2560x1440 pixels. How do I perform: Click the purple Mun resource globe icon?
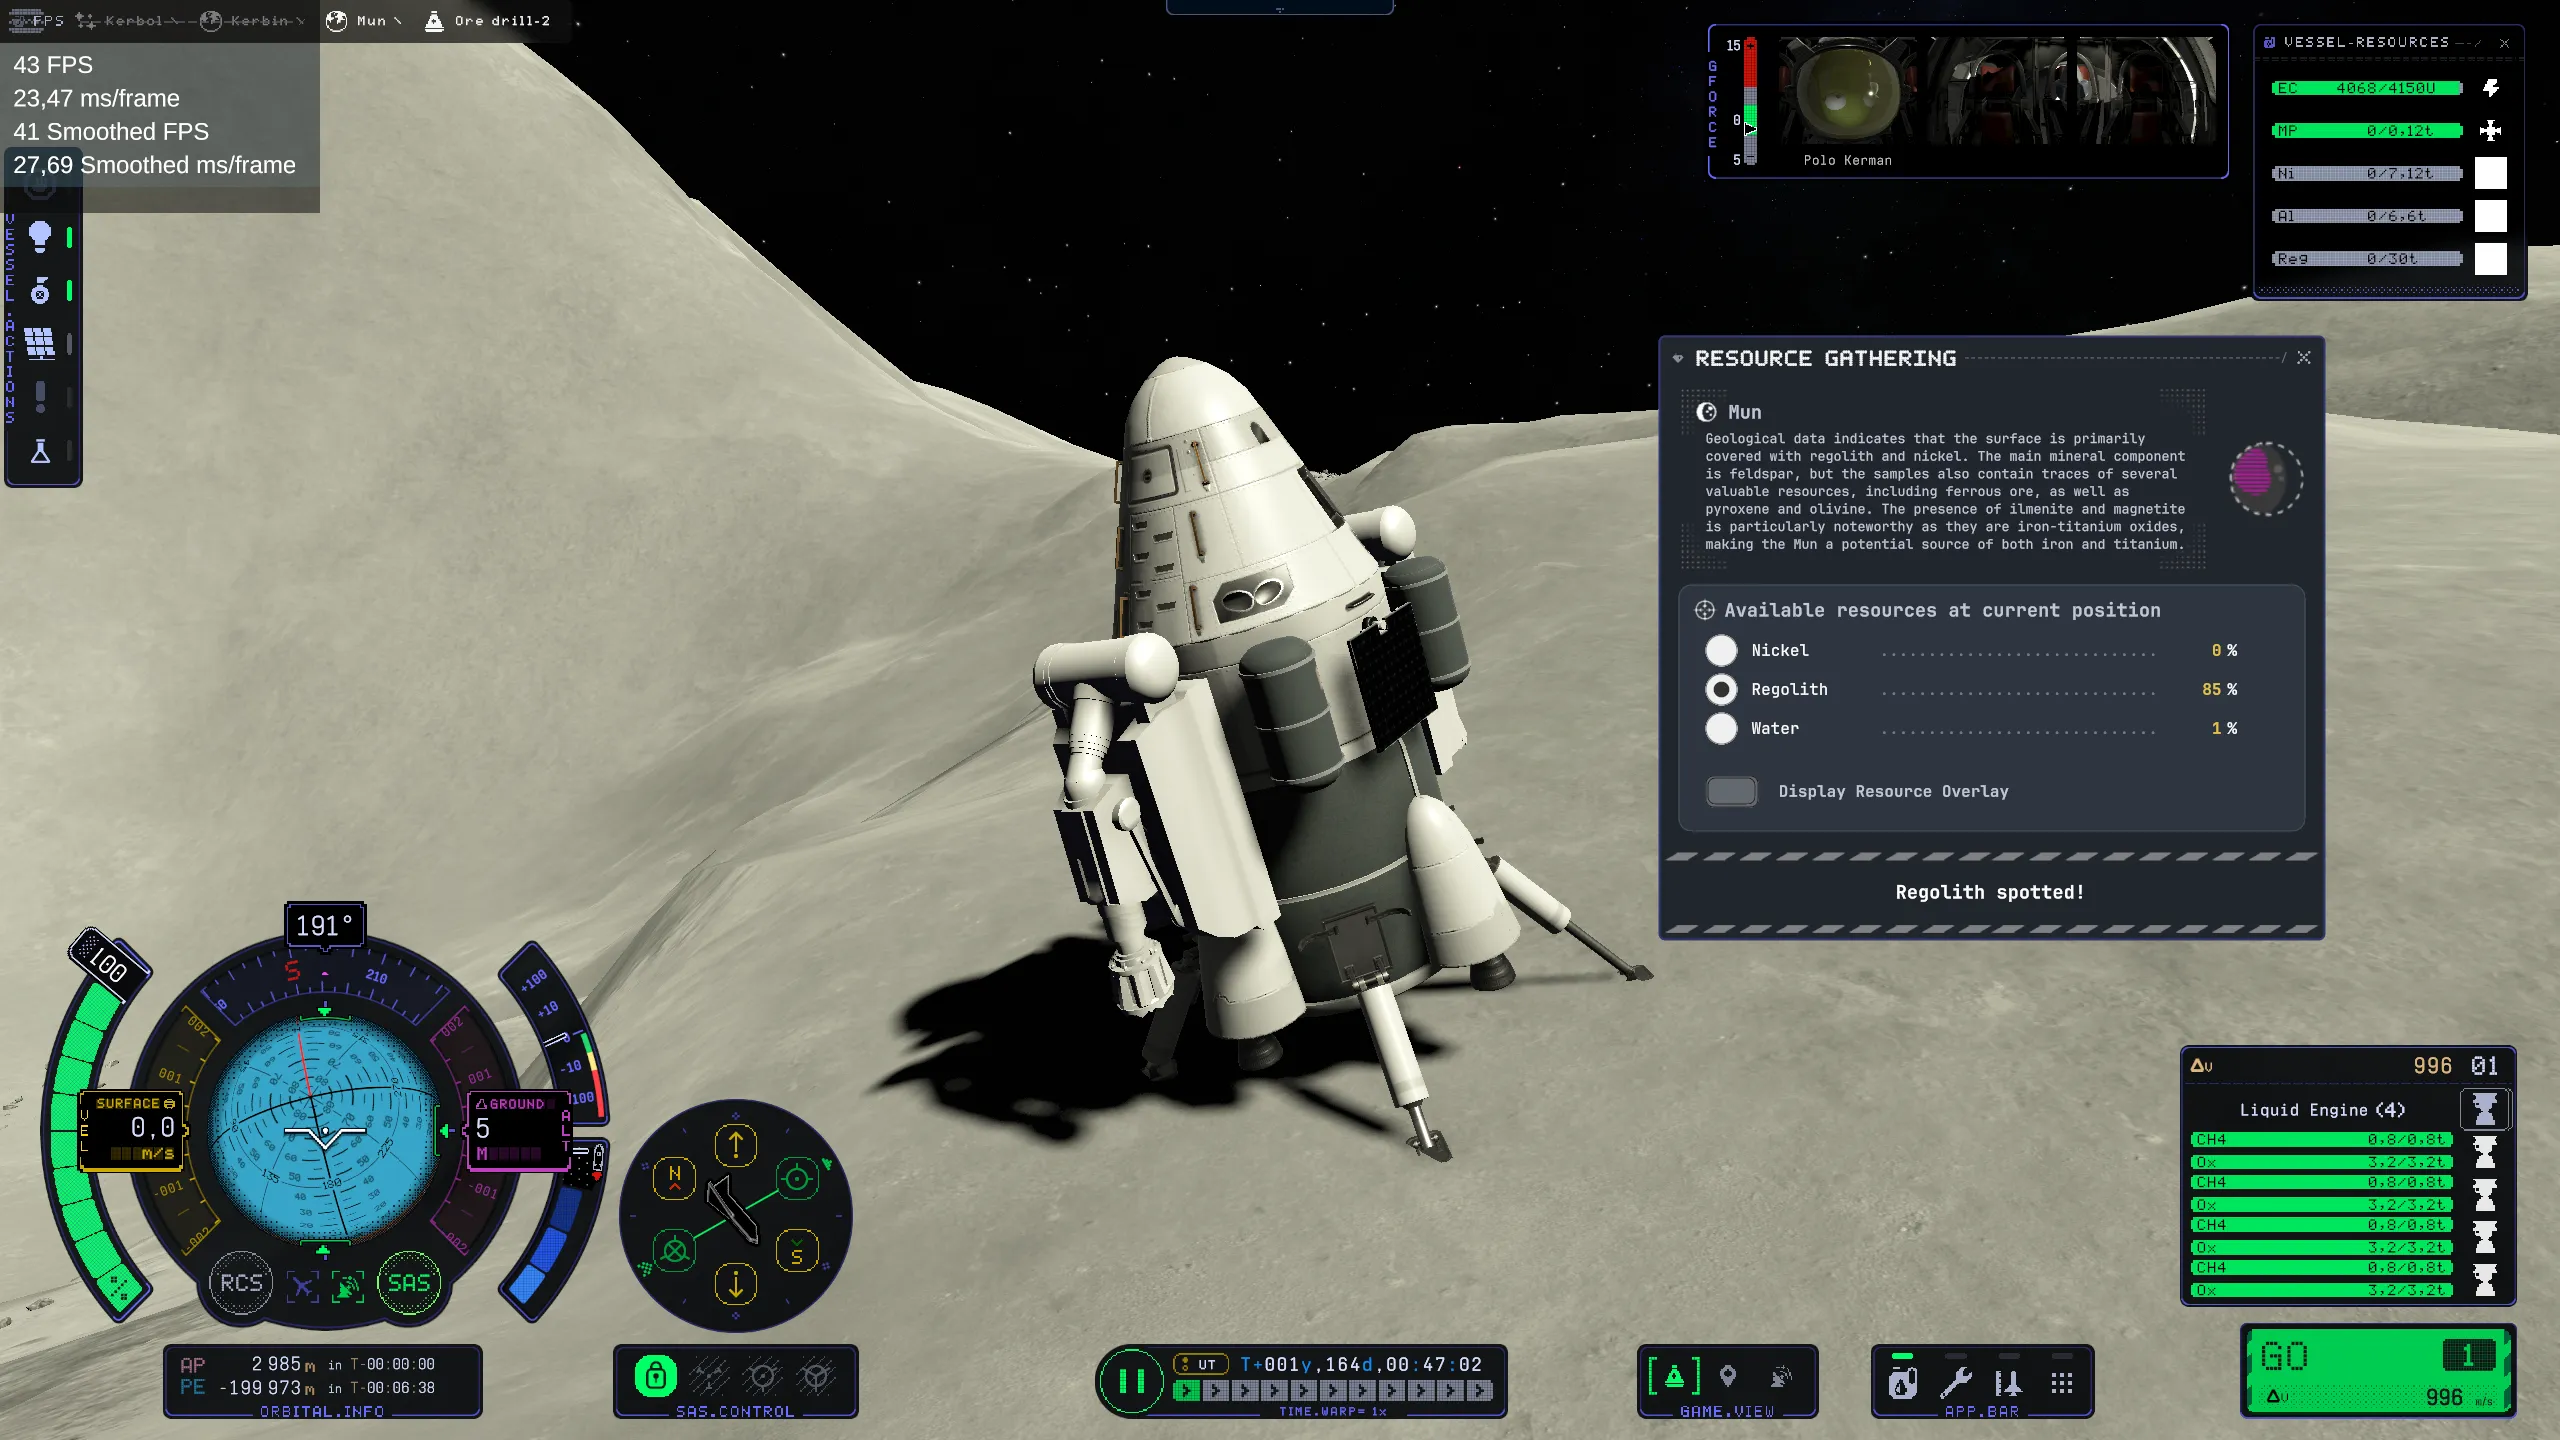coord(2266,478)
